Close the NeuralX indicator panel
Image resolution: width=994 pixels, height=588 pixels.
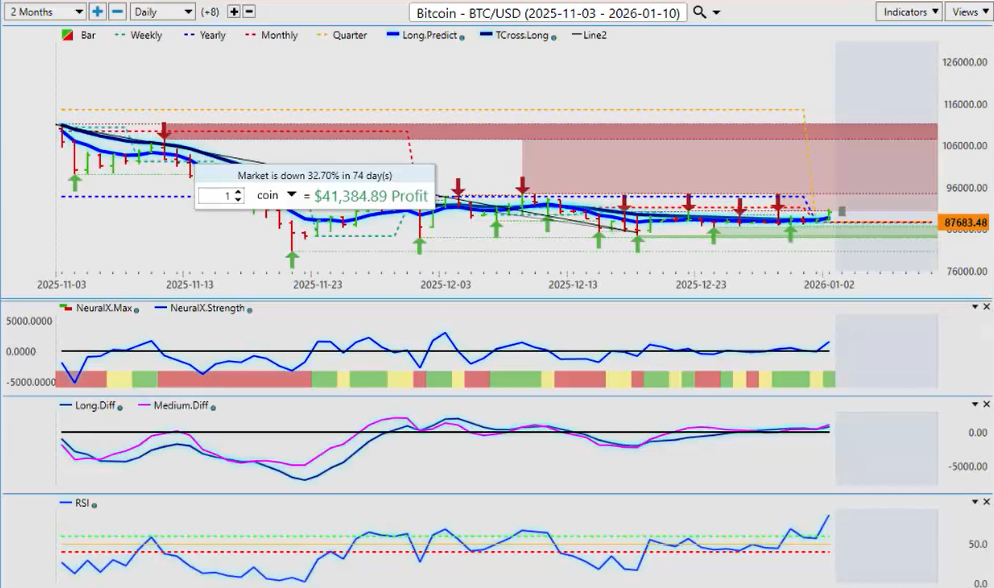[987, 307]
